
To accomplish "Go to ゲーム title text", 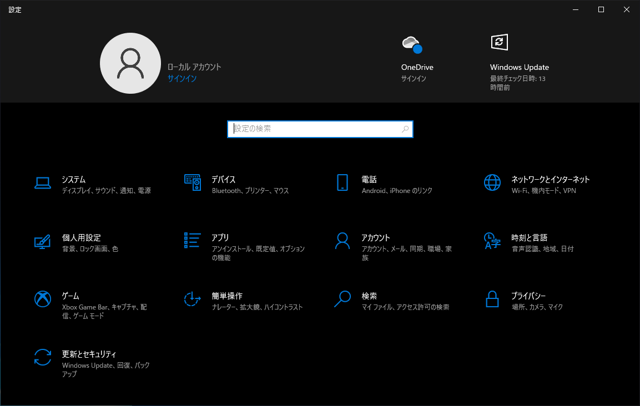I will 71,296.
